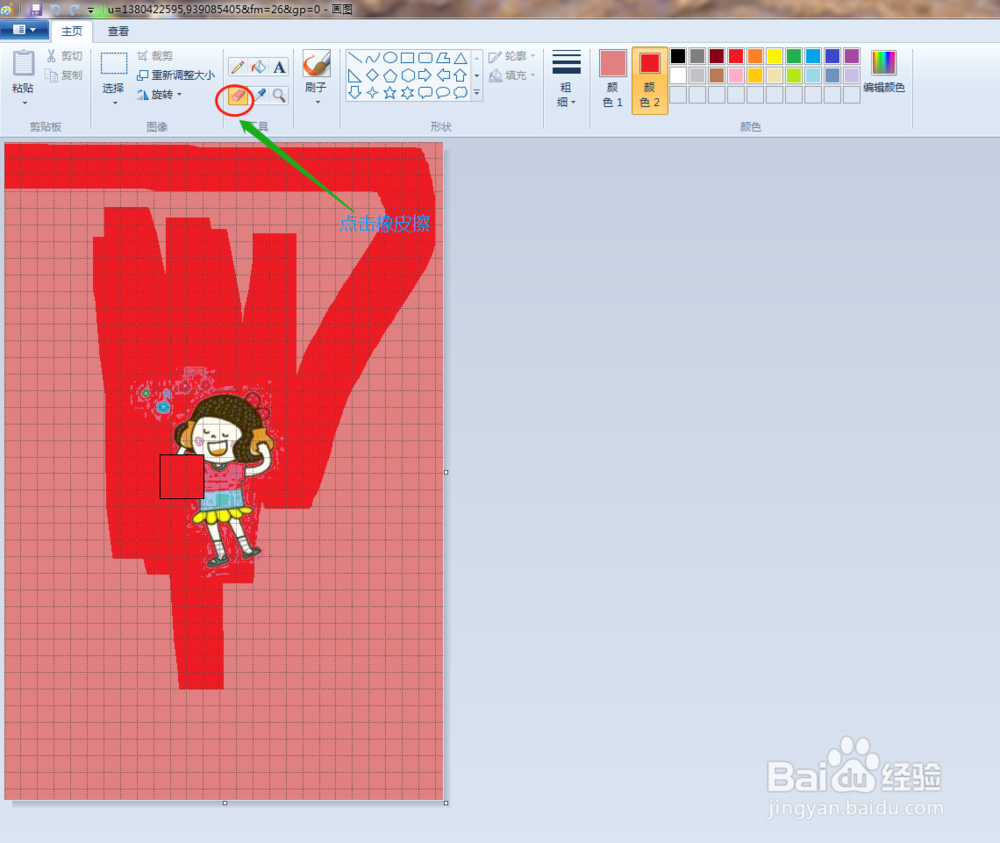The height and width of the screenshot is (843, 1000).
Task: Choose the Up arrow shape
Action: point(460,75)
